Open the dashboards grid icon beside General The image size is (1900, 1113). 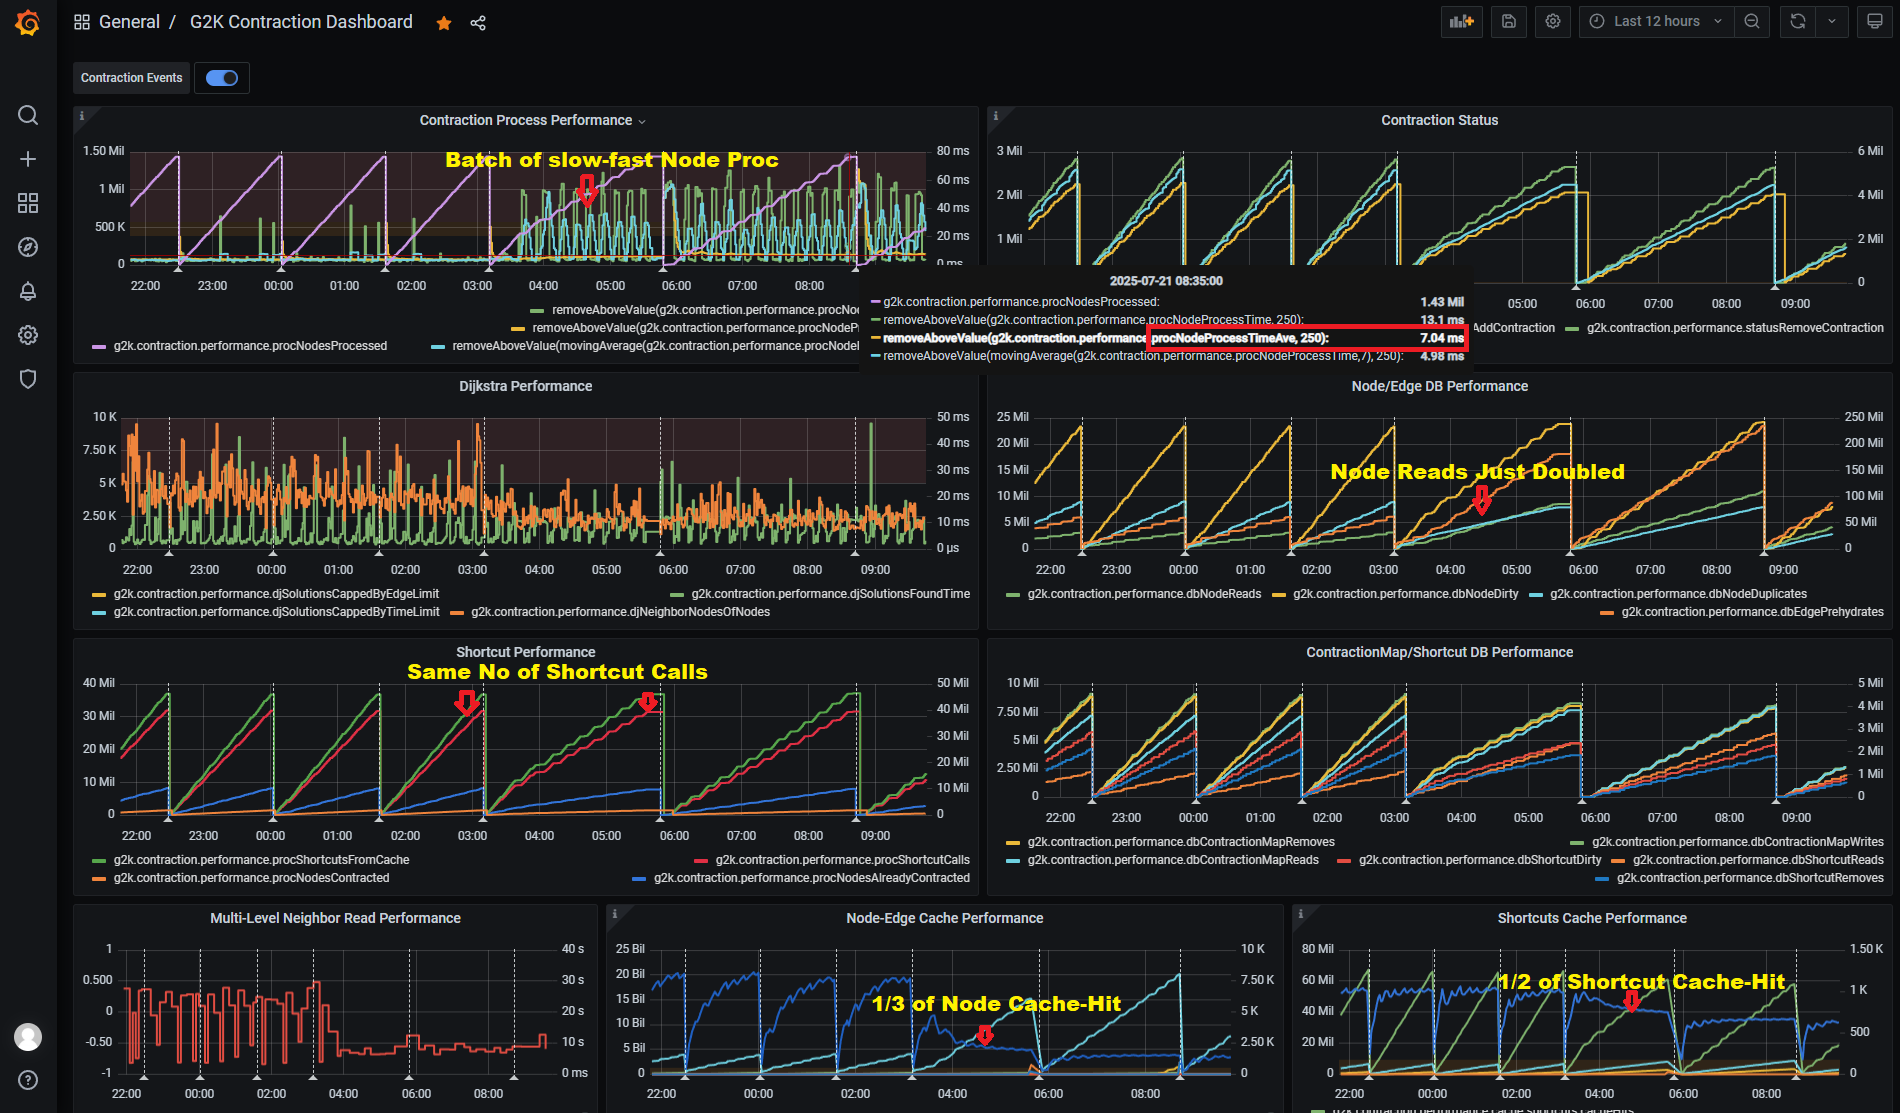tap(82, 22)
